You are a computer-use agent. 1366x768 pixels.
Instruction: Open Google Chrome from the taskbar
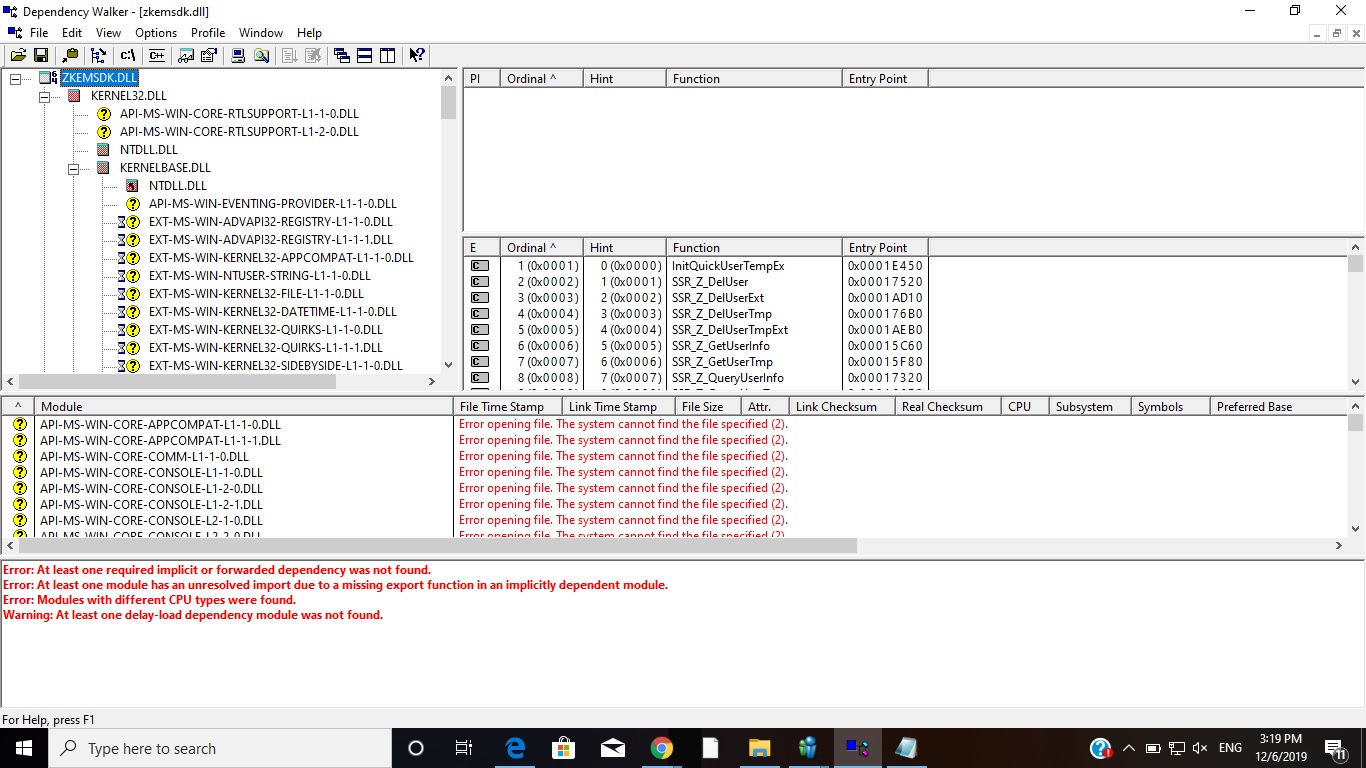click(661, 748)
